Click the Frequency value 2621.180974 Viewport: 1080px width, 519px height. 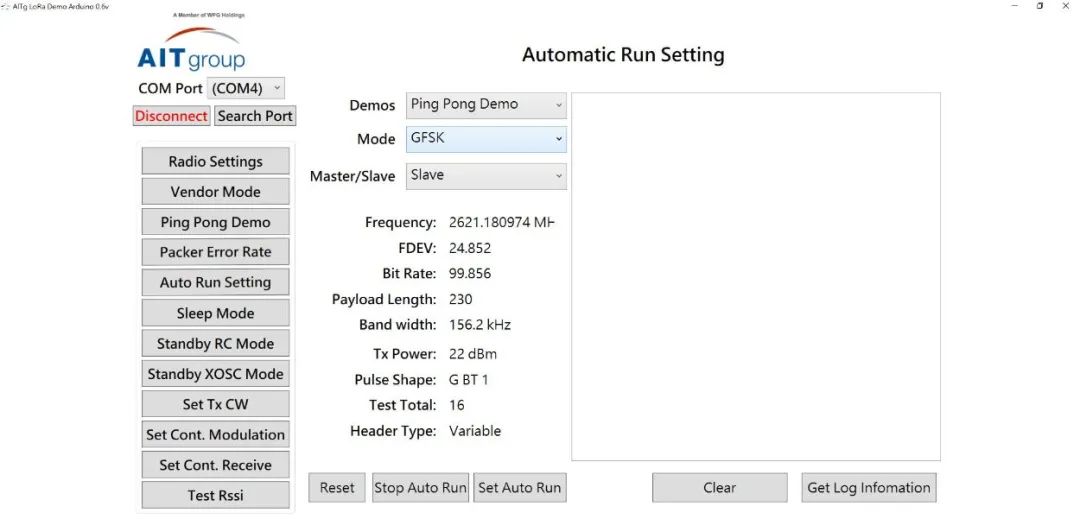[501, 222]
